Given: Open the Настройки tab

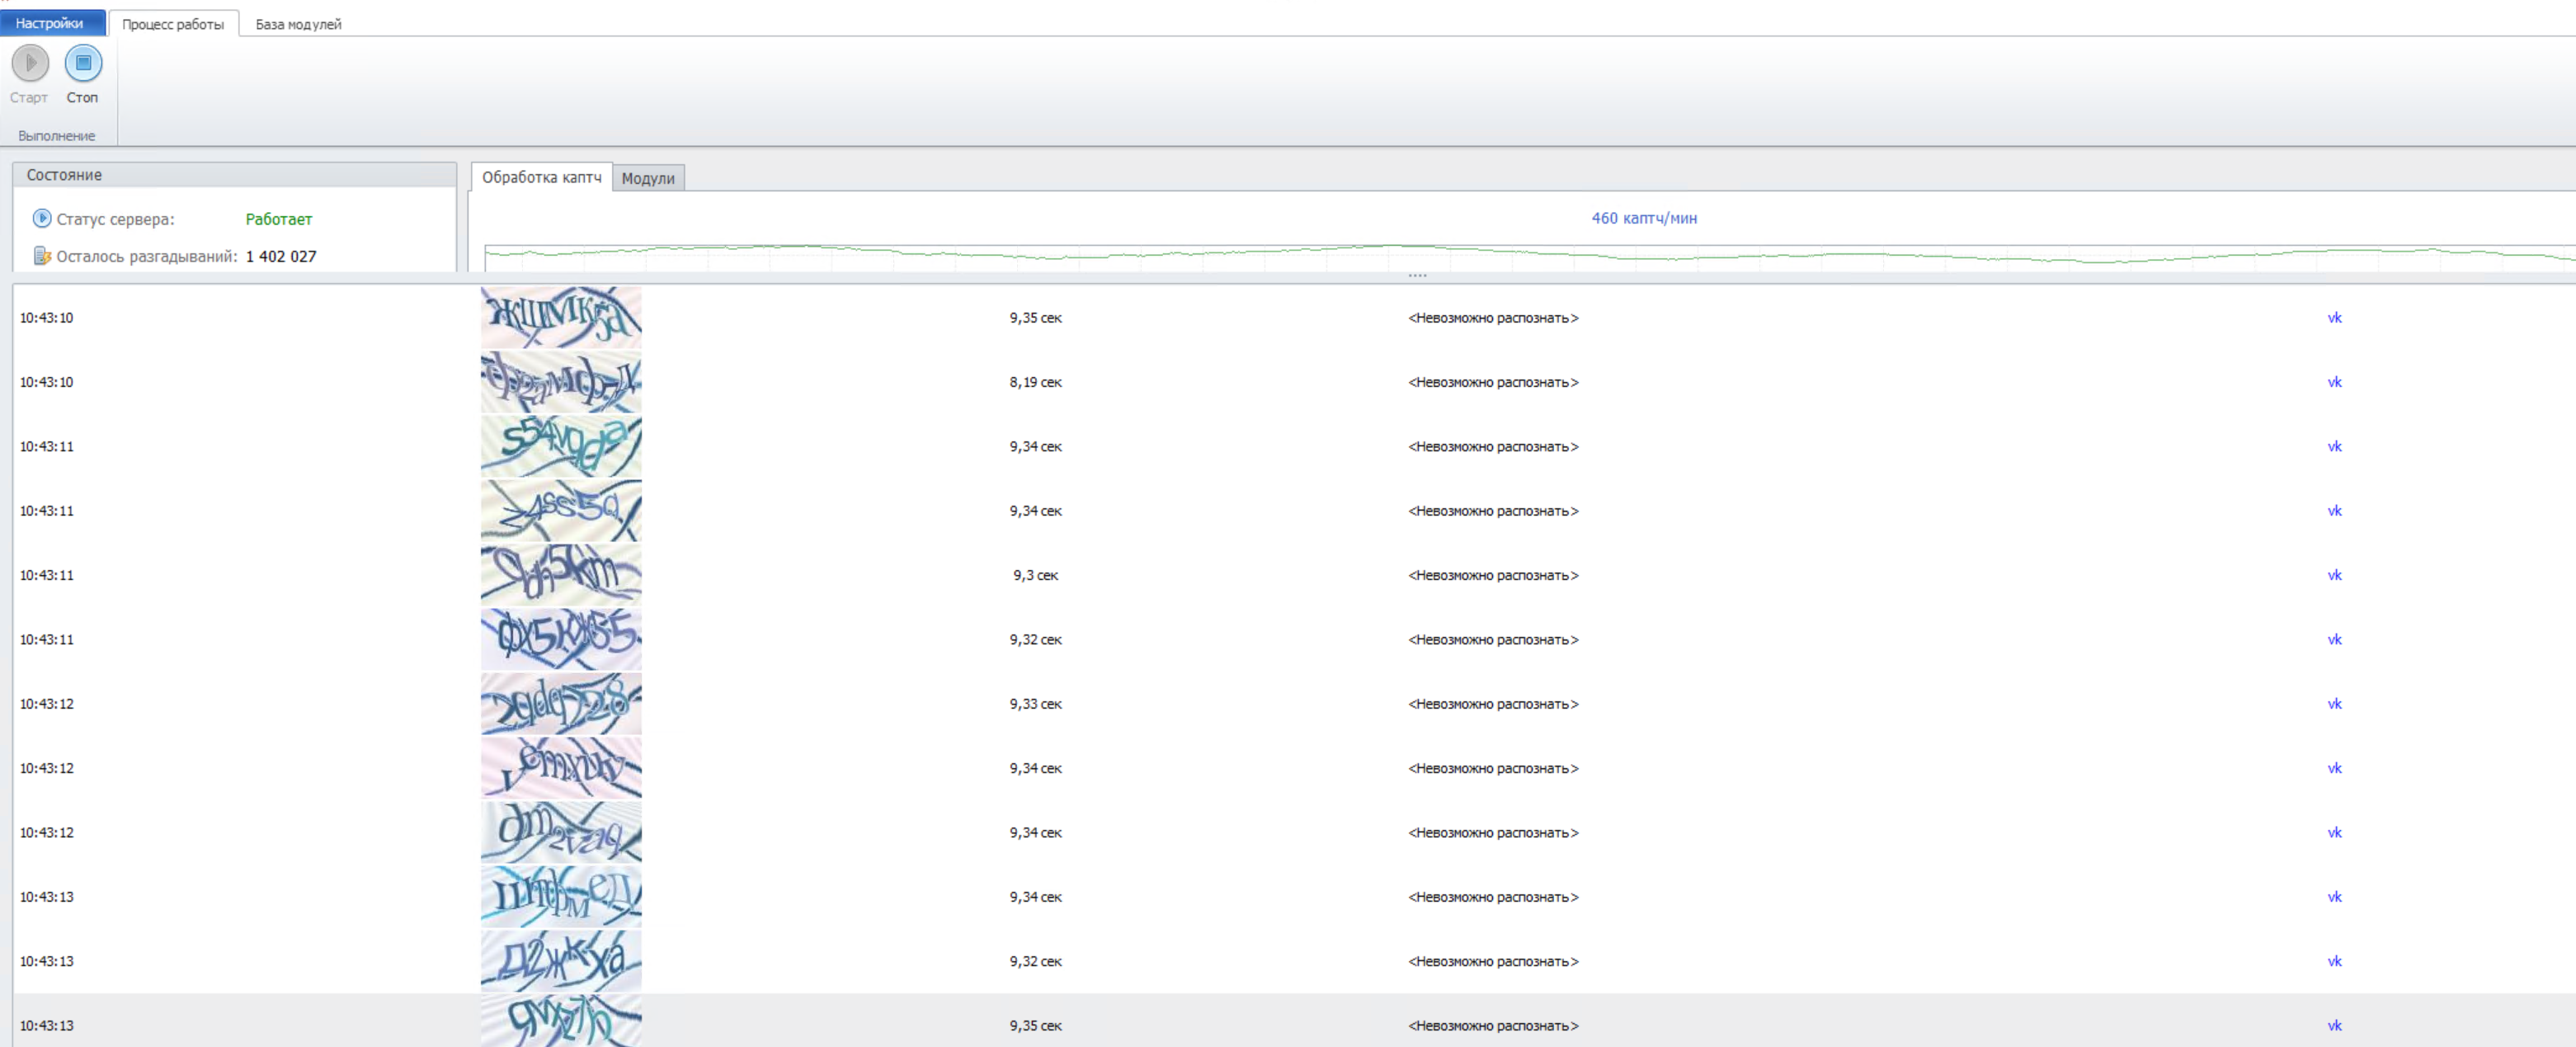Looking at the screenshot, I should [50, 23].
